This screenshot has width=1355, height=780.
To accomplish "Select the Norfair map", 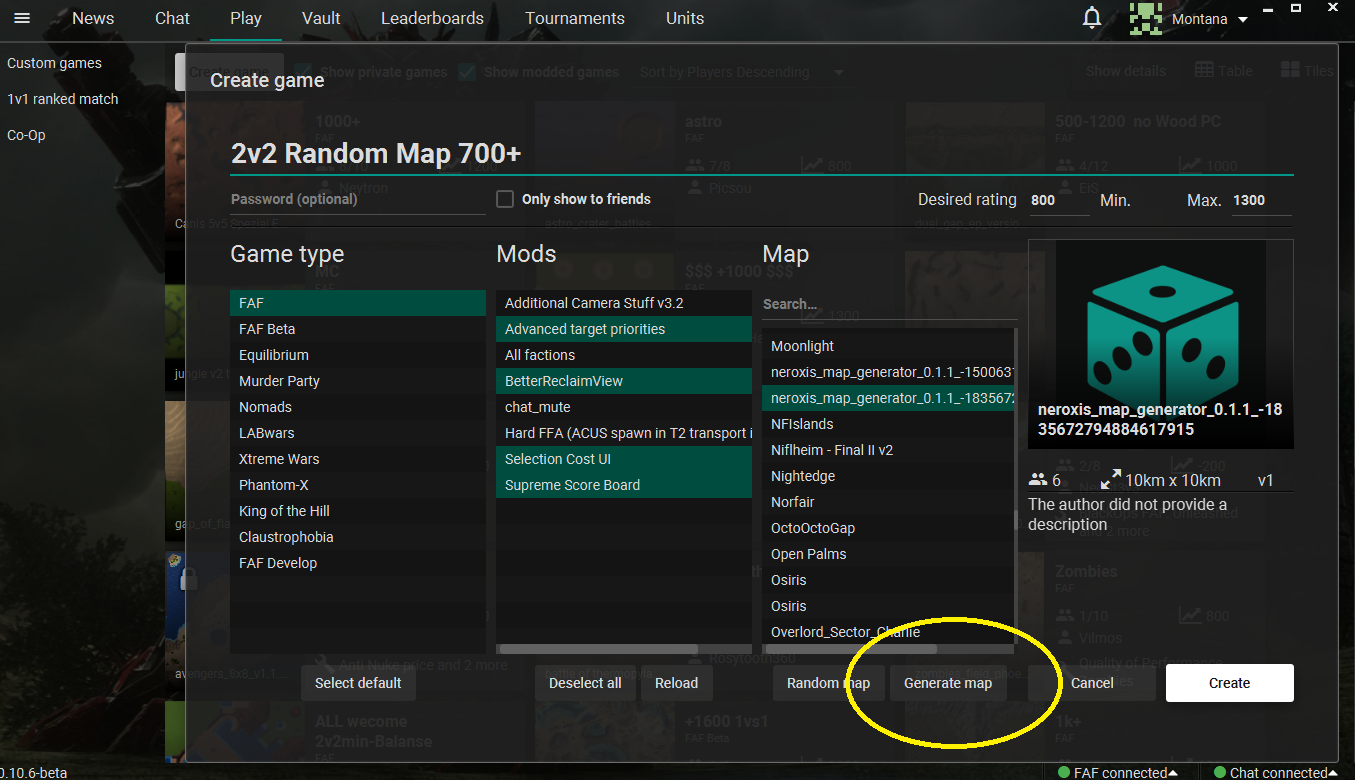I will pyautogui.click(x=888, y=502).
